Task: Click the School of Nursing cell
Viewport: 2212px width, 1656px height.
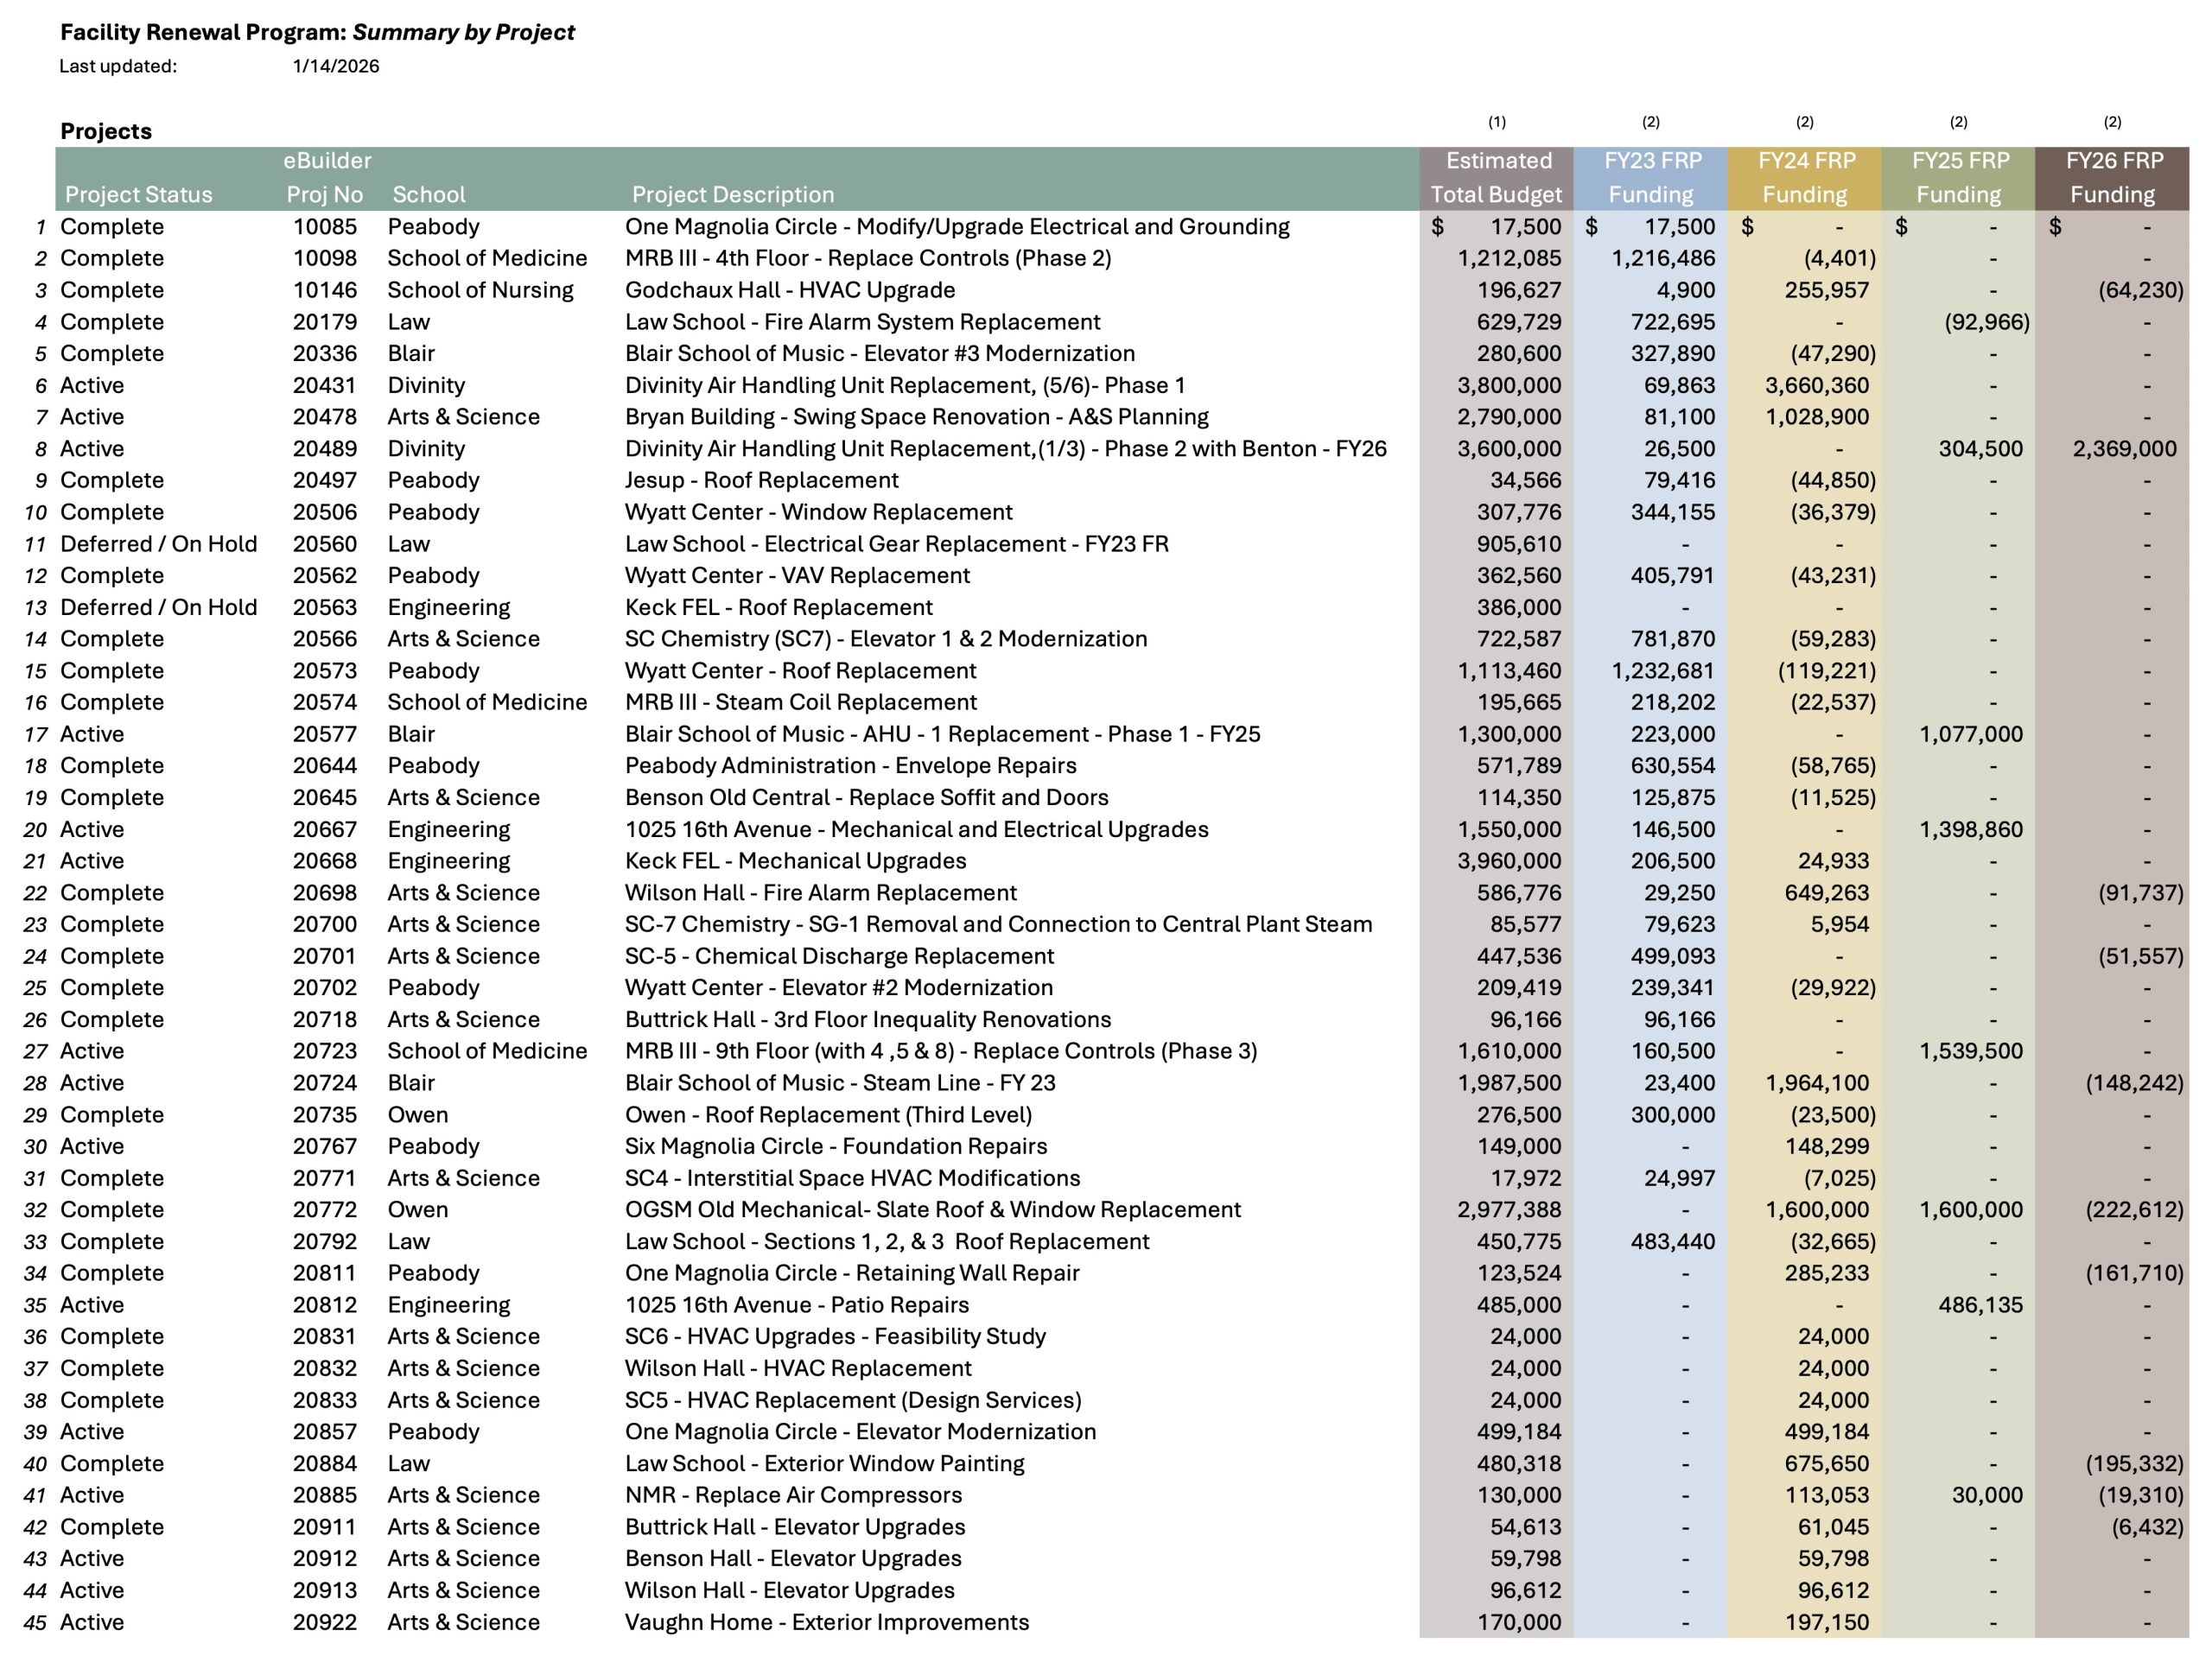Action: click(480, 290)
